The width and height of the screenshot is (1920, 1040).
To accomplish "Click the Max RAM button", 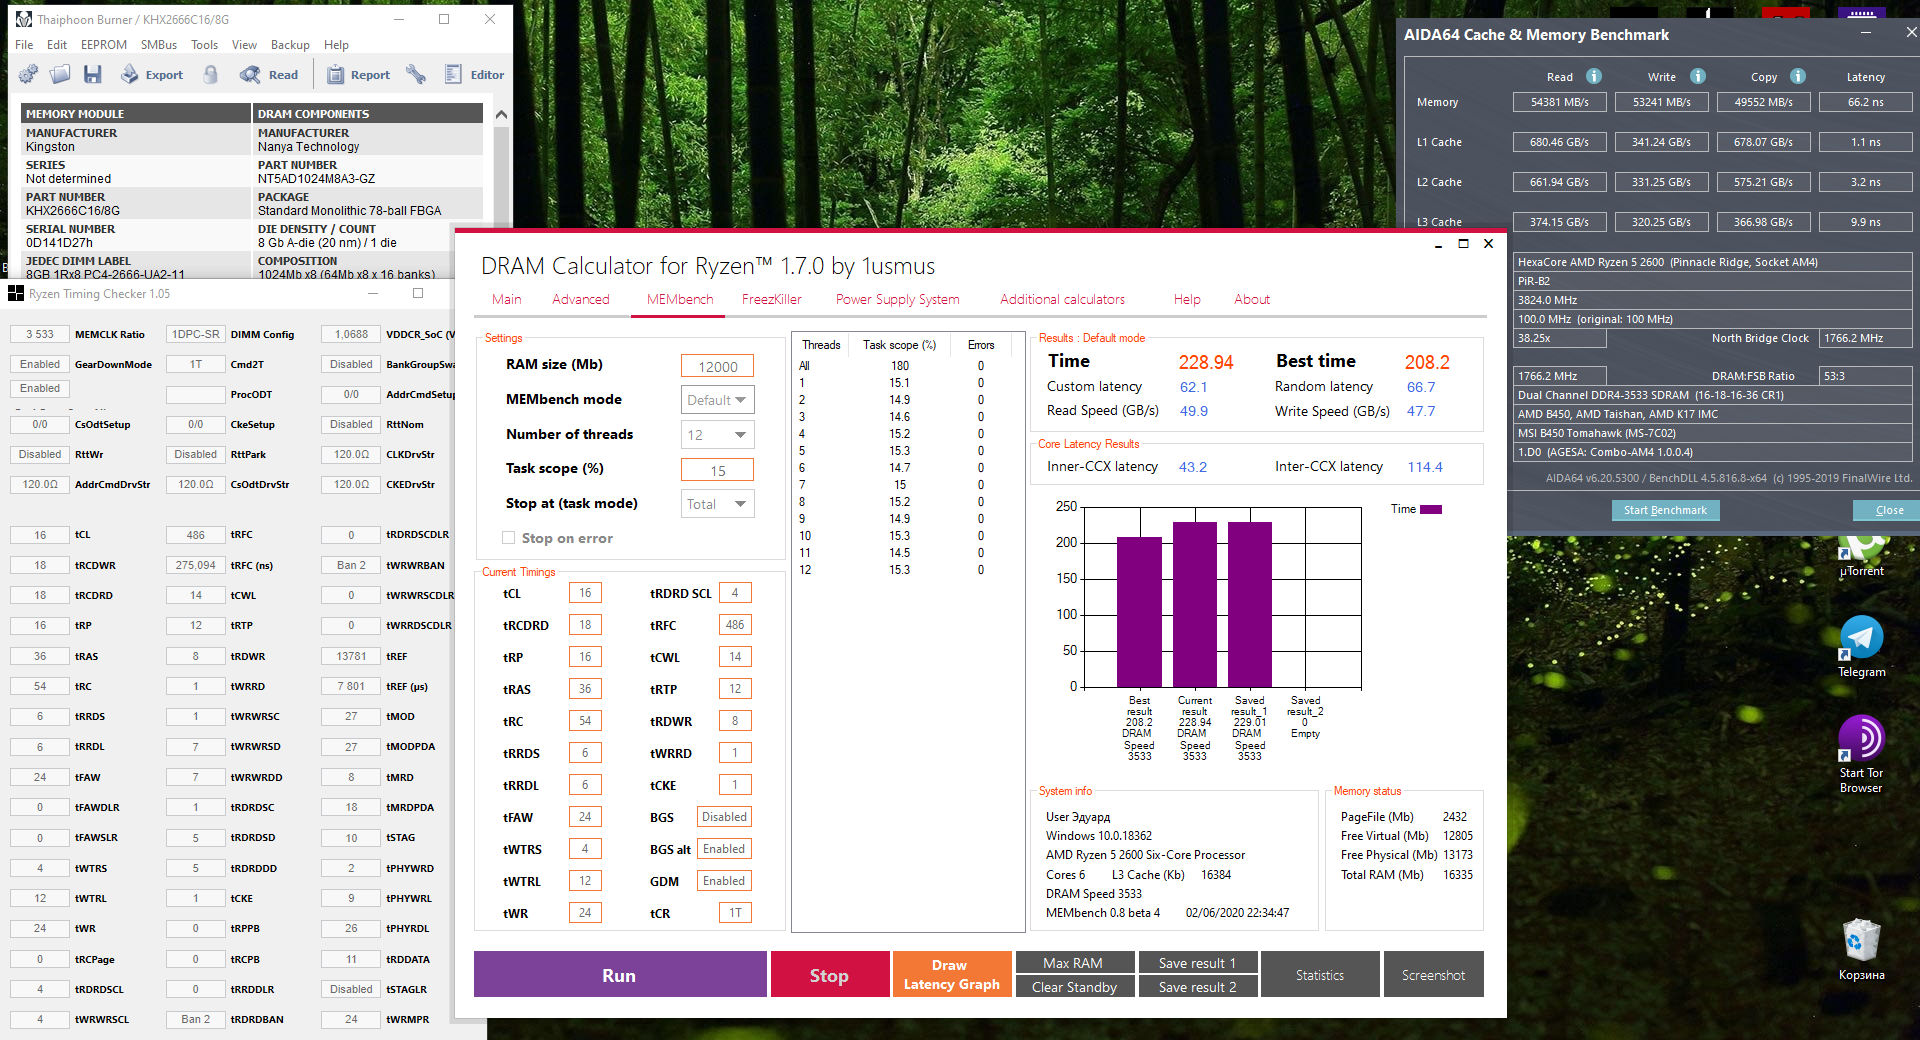I will pos(1074,963).
